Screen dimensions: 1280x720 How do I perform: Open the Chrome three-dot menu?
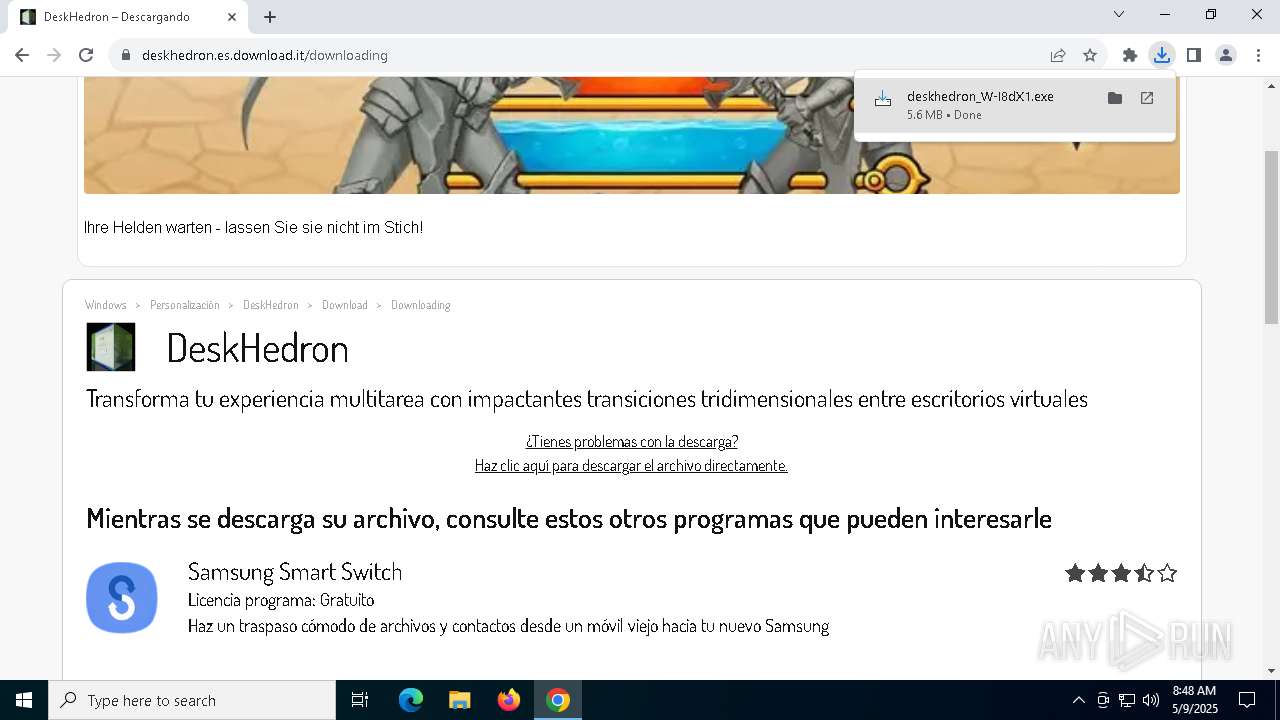(x=1258, y=55)
